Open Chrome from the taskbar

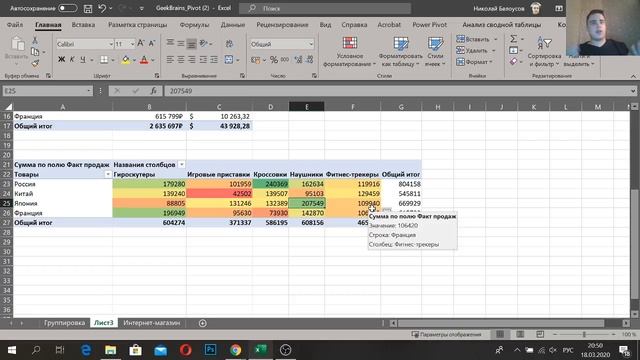click(x=236, y=350)
